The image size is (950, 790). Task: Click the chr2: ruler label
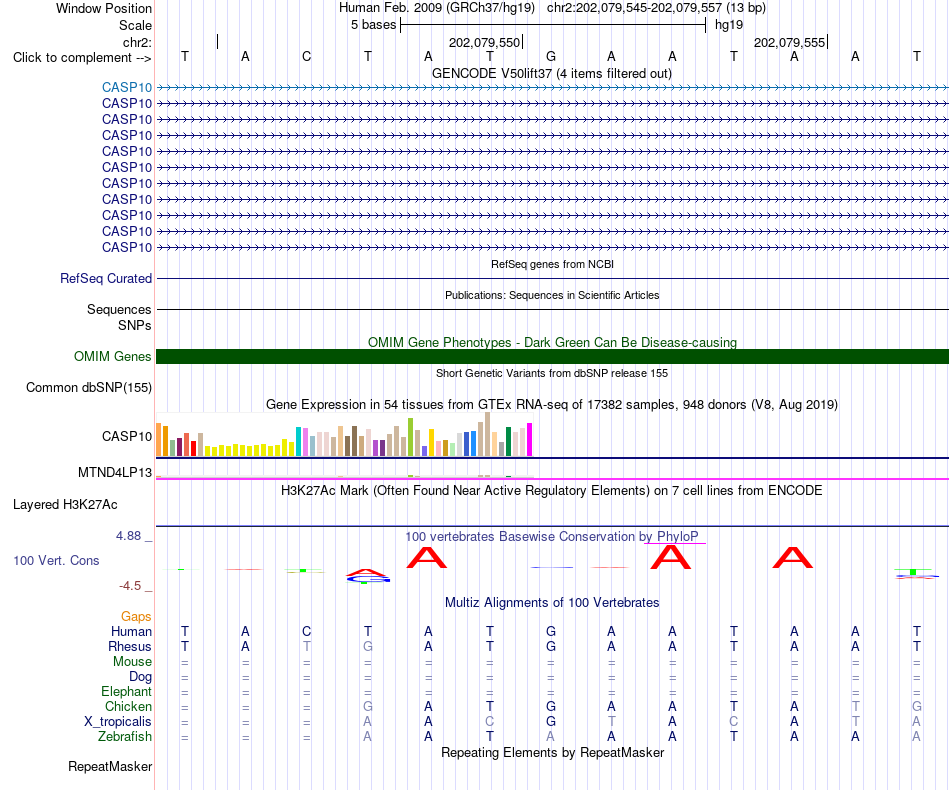point(138,42)
